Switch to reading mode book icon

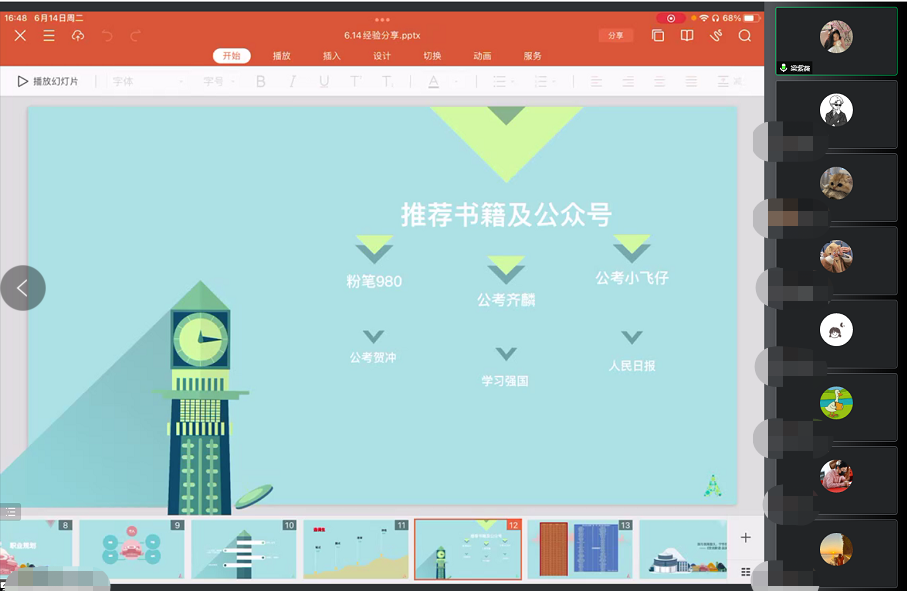(x=687, y=36)
